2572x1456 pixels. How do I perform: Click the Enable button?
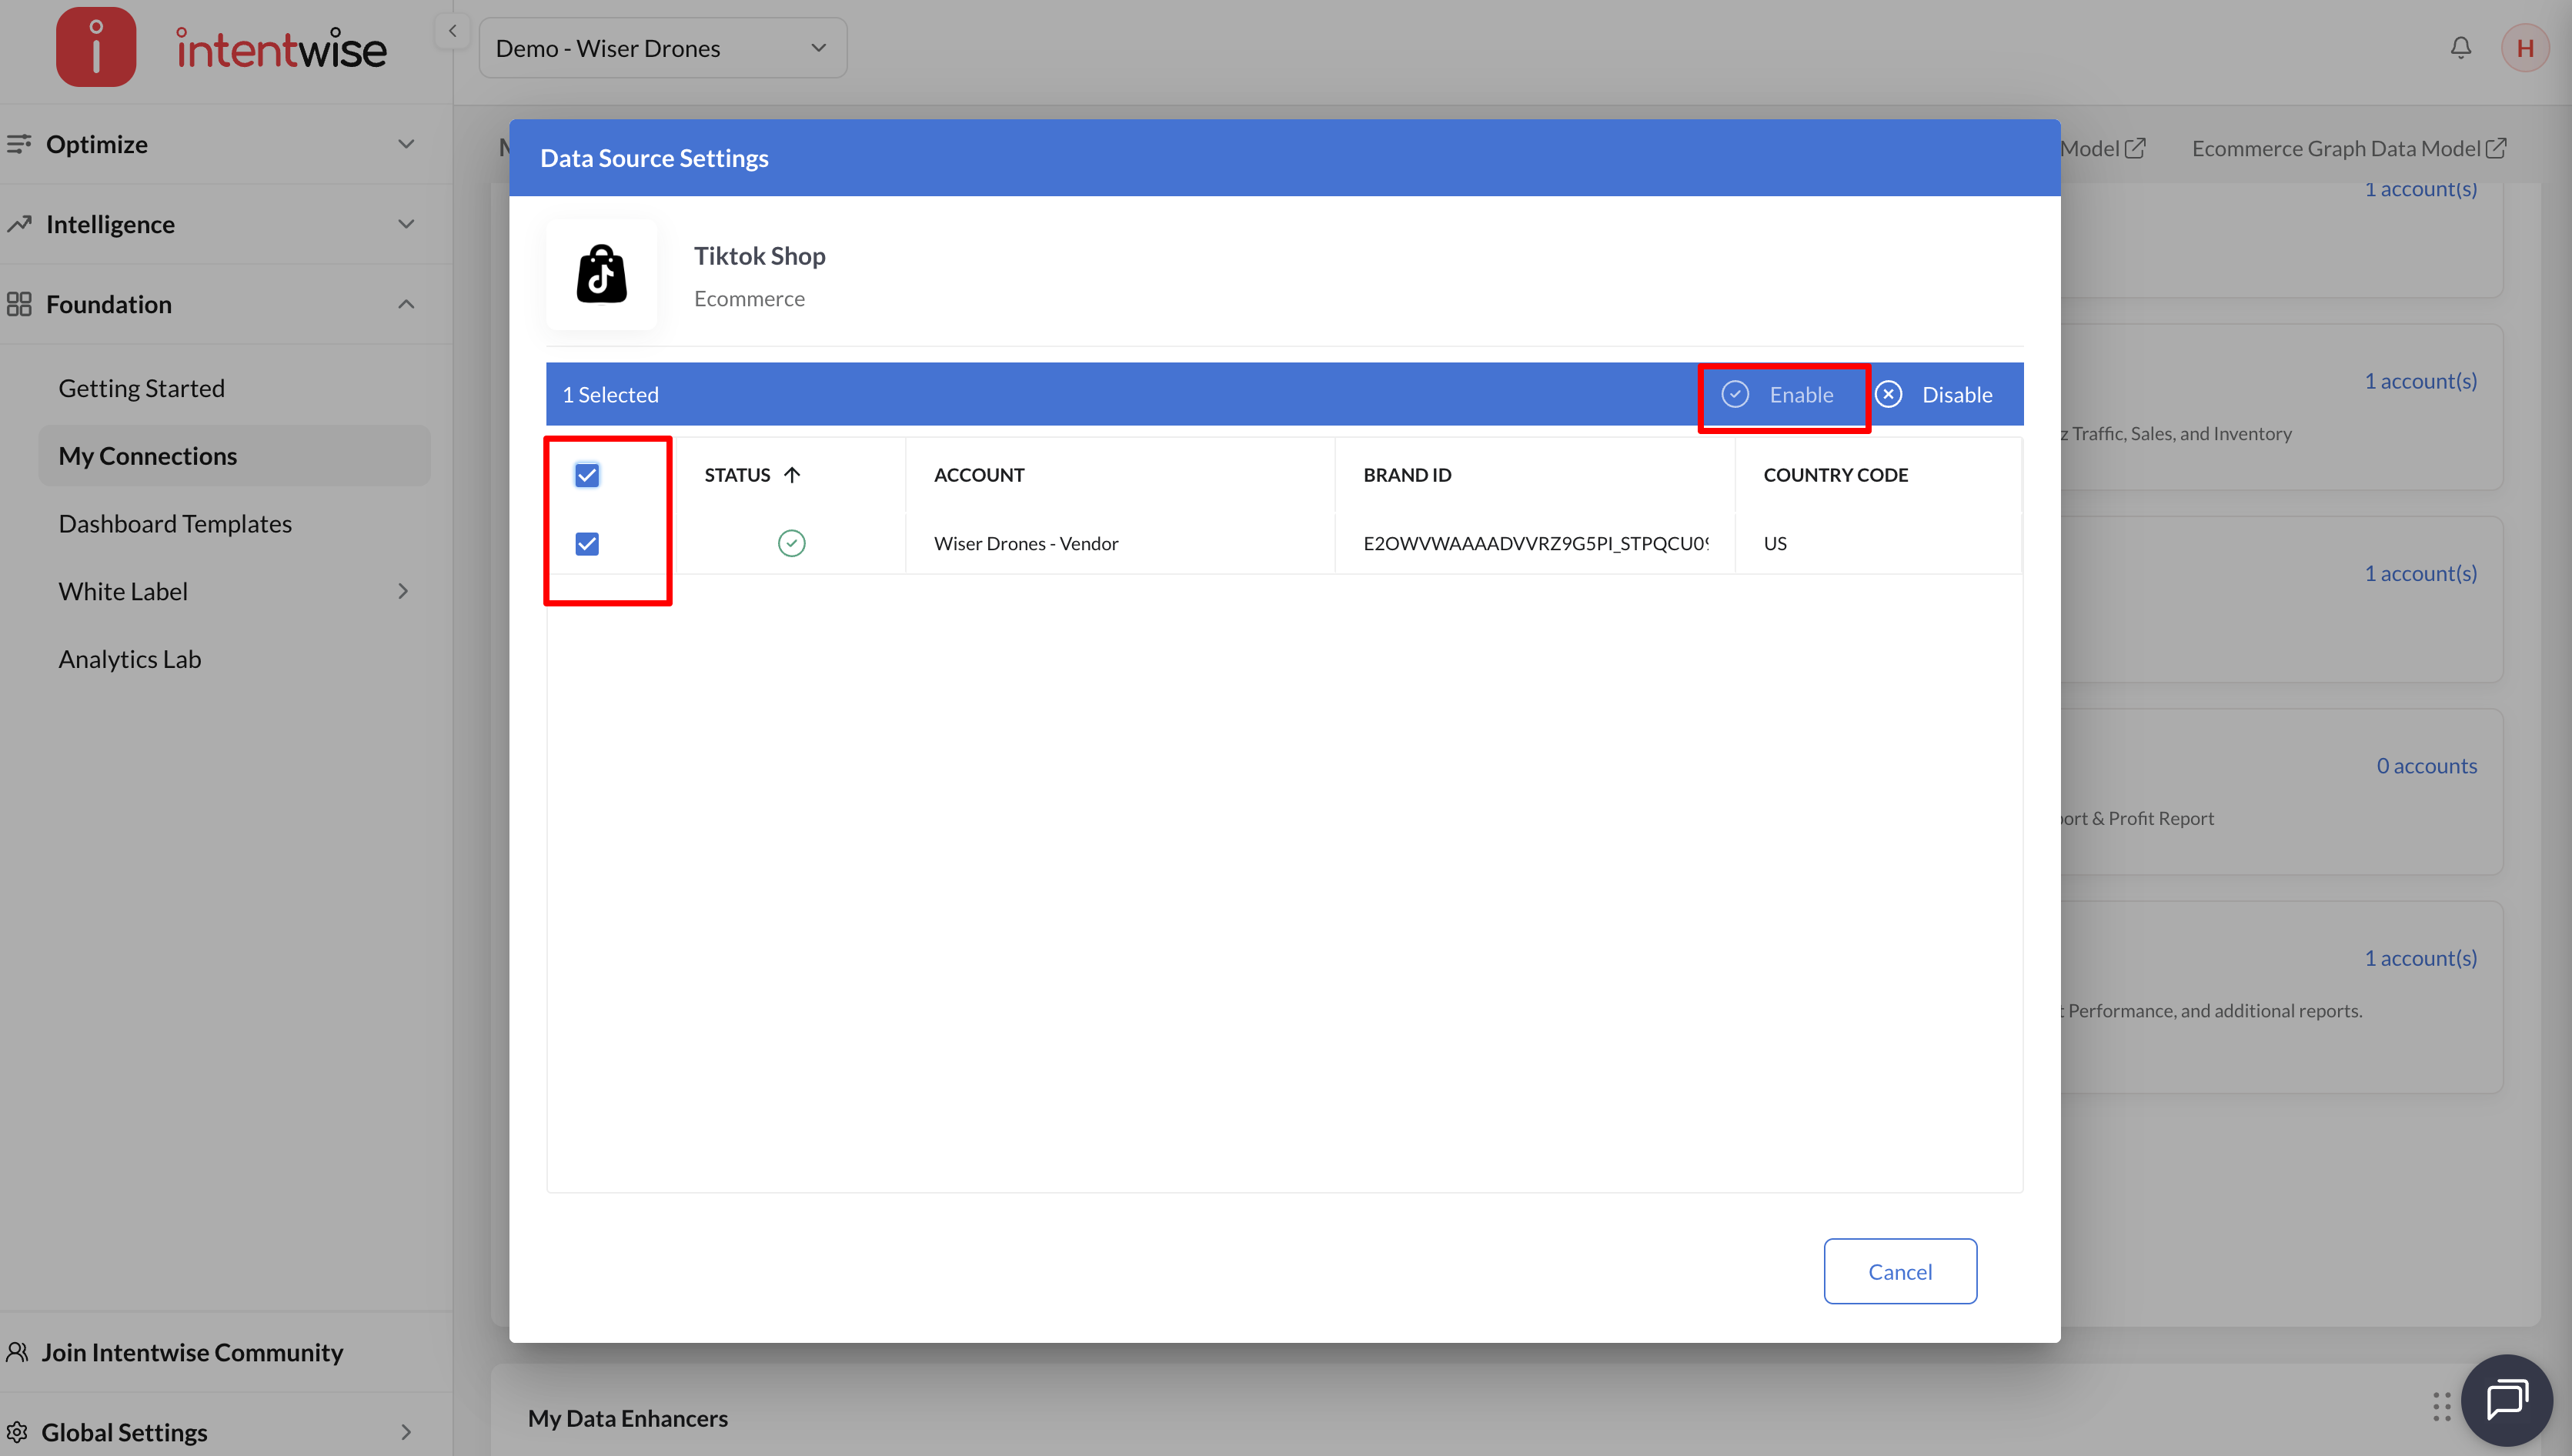(1778, 394)
